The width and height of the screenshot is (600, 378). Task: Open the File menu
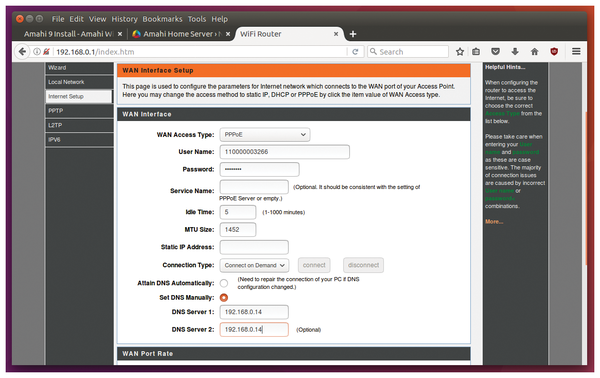click(58, 19)
